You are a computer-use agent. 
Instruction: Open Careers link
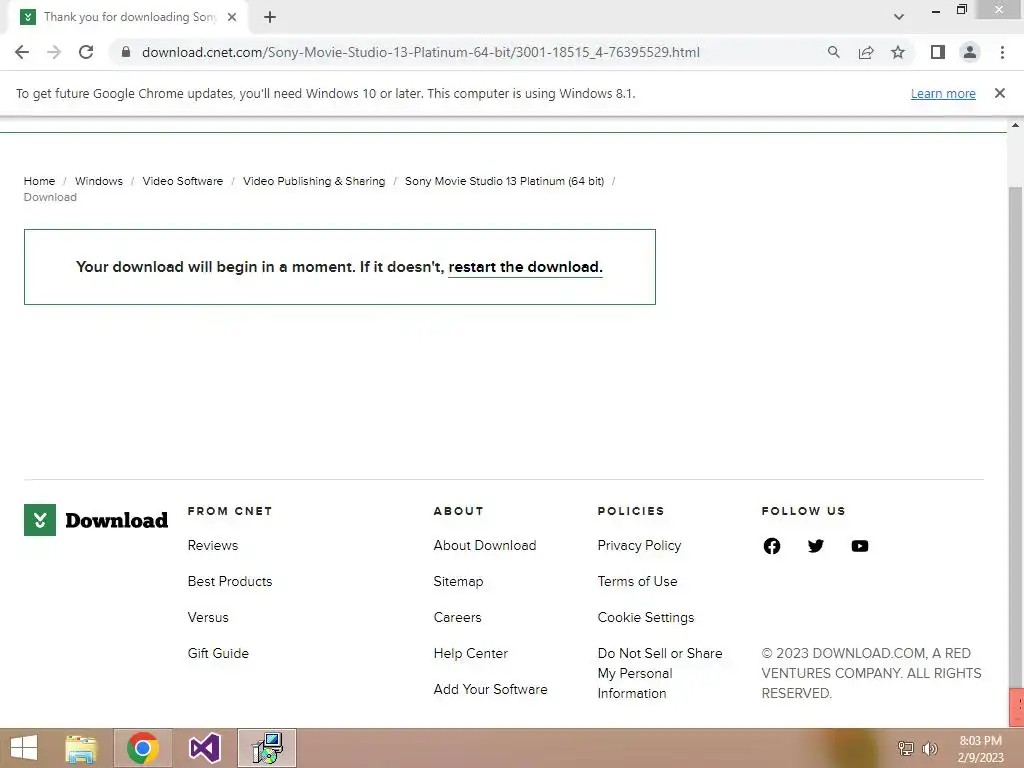click(457, 617)
